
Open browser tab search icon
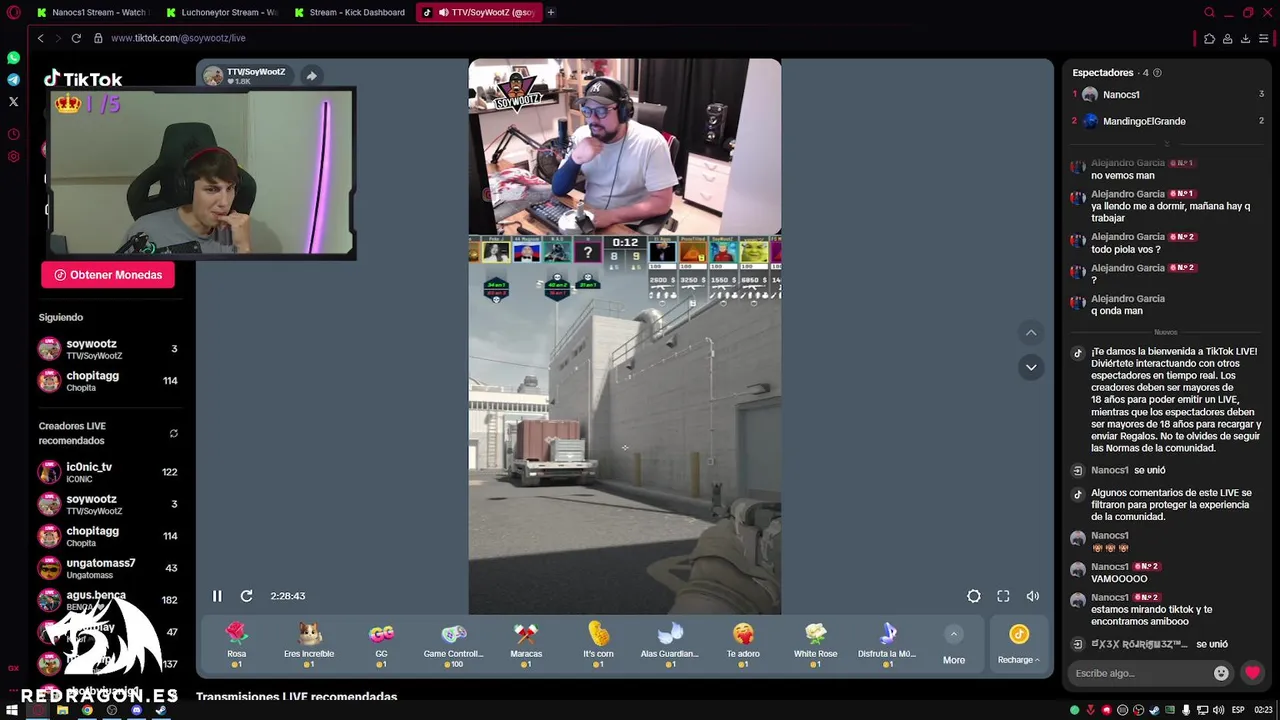click(1210, 12)
